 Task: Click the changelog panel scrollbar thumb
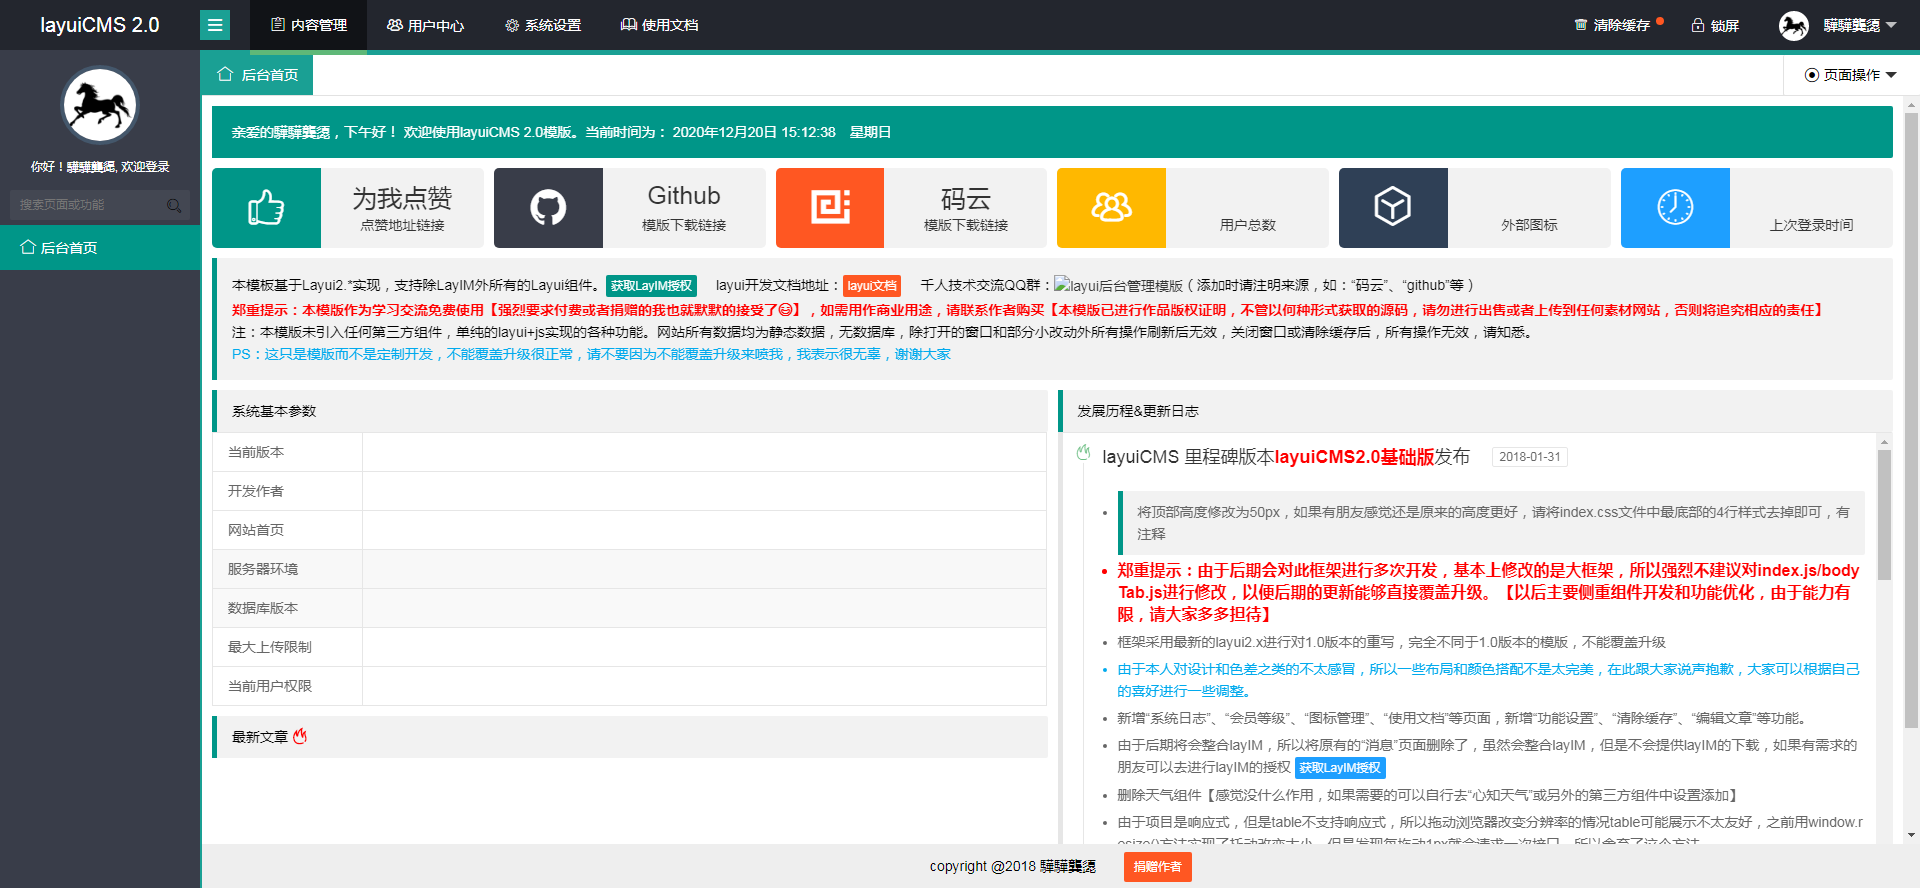[1884, 514]
